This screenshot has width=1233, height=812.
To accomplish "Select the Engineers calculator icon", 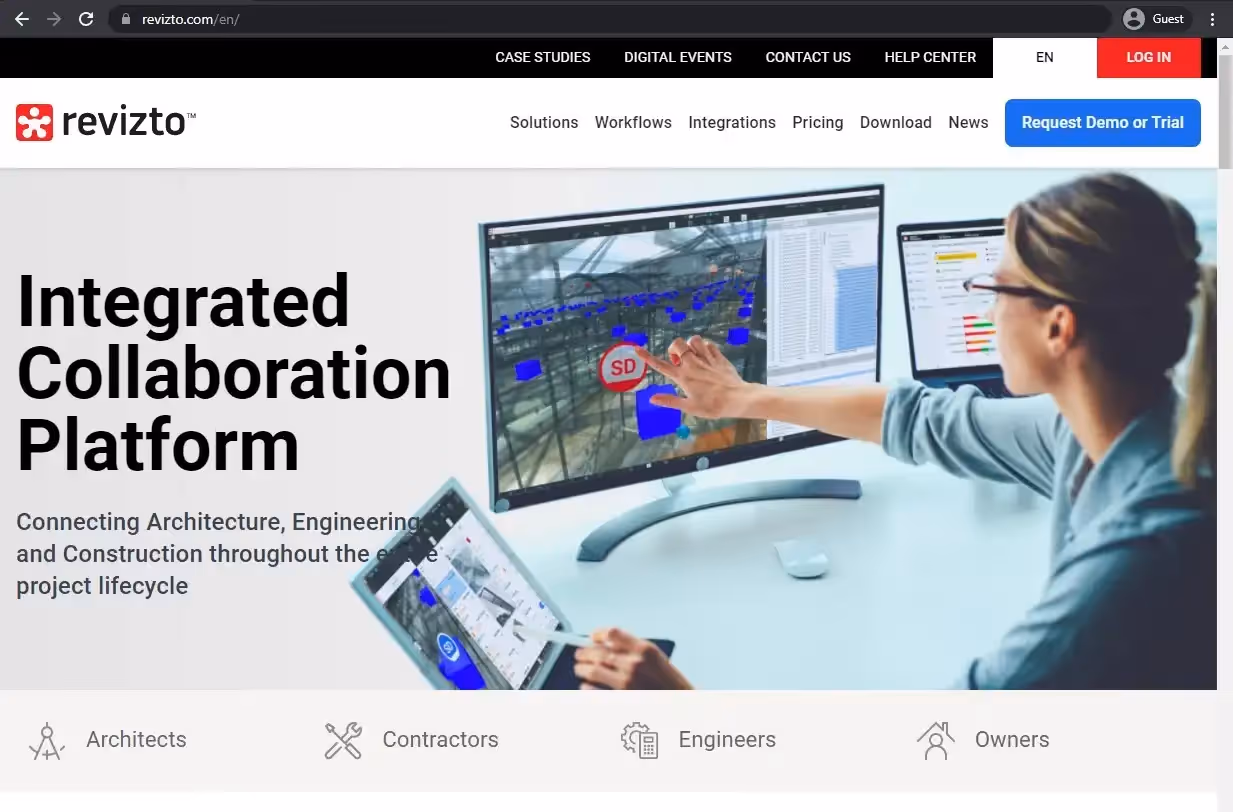I will 640,740.
